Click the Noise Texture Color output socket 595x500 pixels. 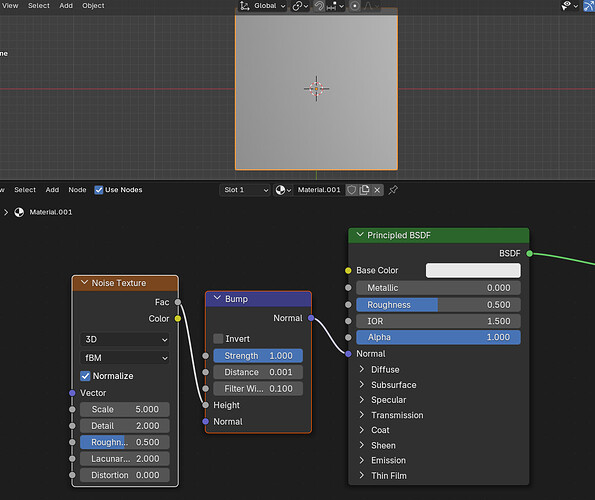[178, 319]
